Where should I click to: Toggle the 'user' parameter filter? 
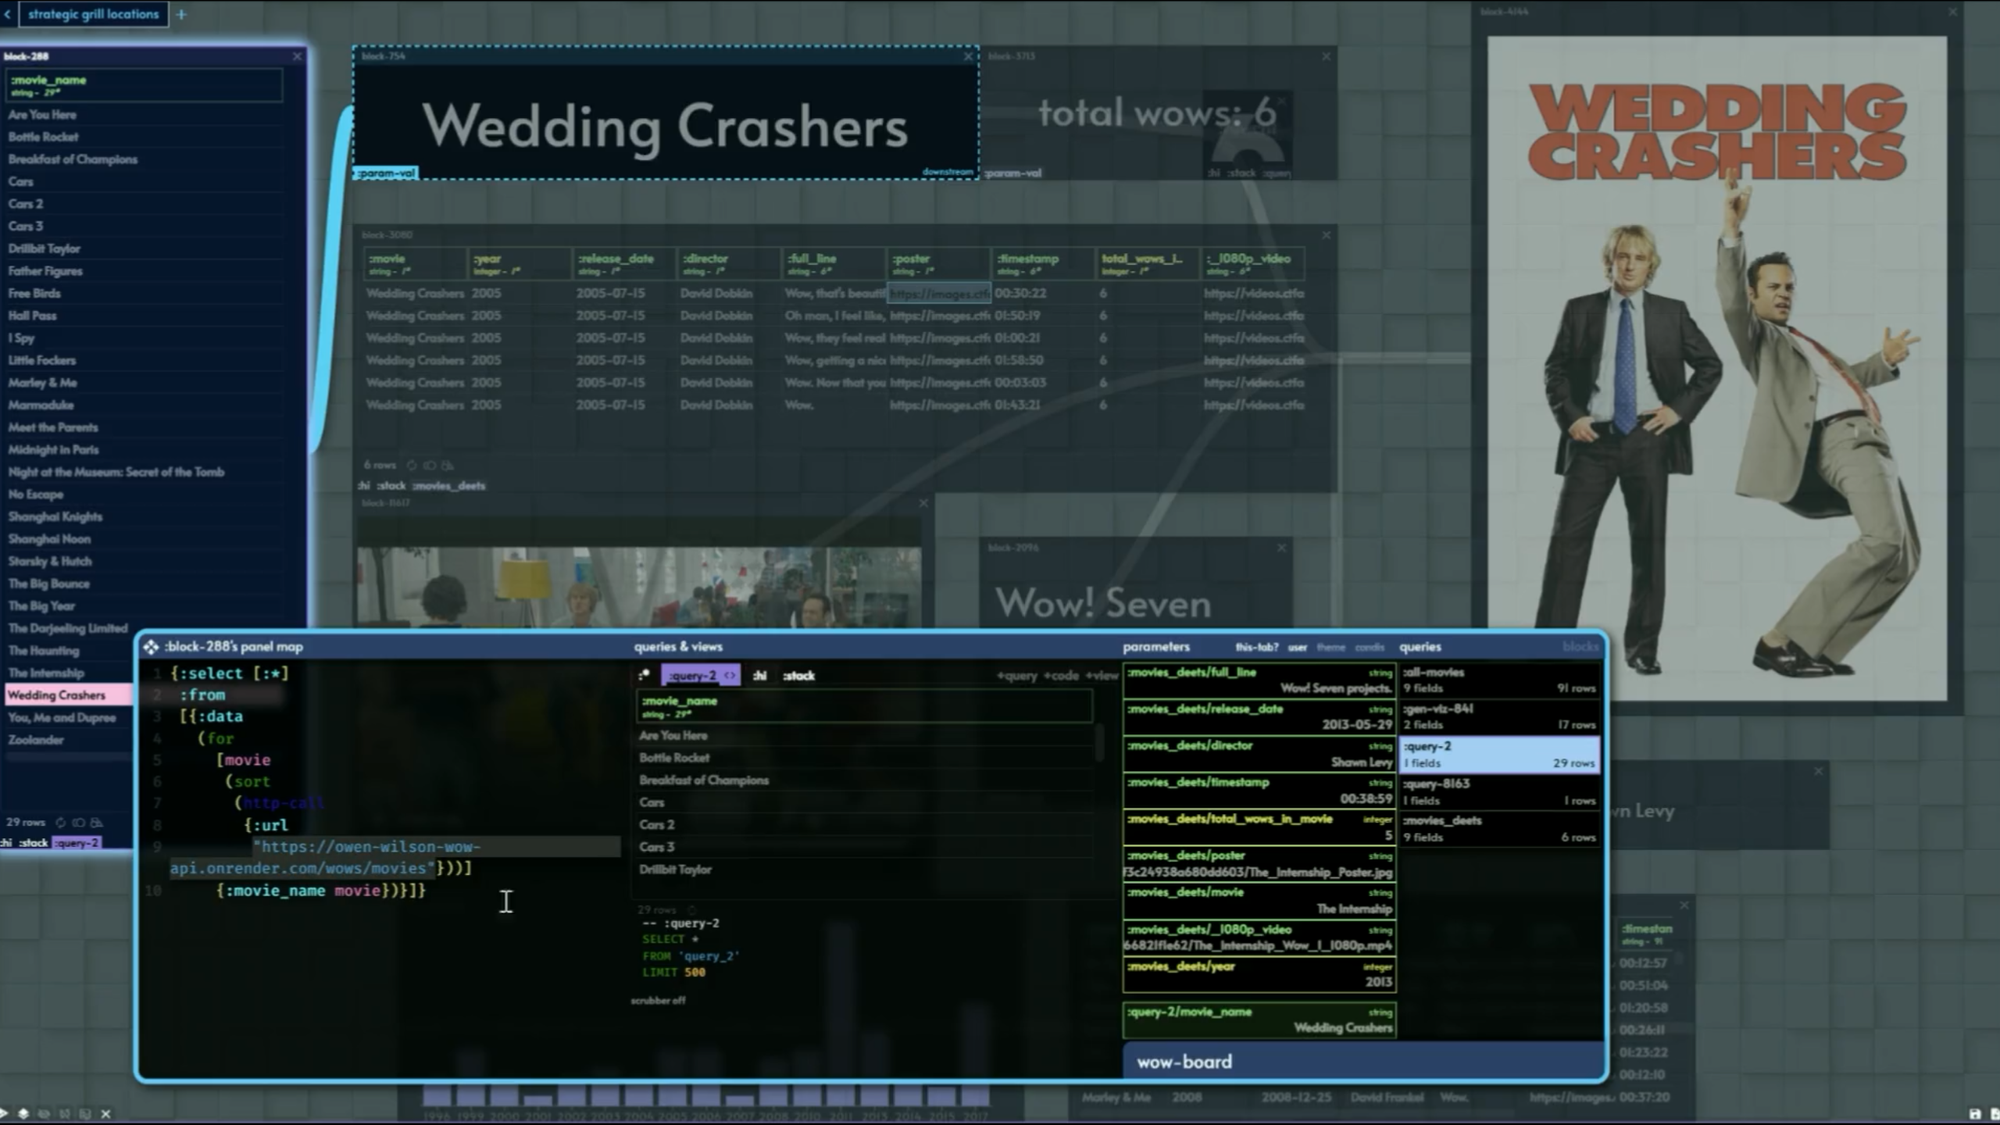[1297, 647]
